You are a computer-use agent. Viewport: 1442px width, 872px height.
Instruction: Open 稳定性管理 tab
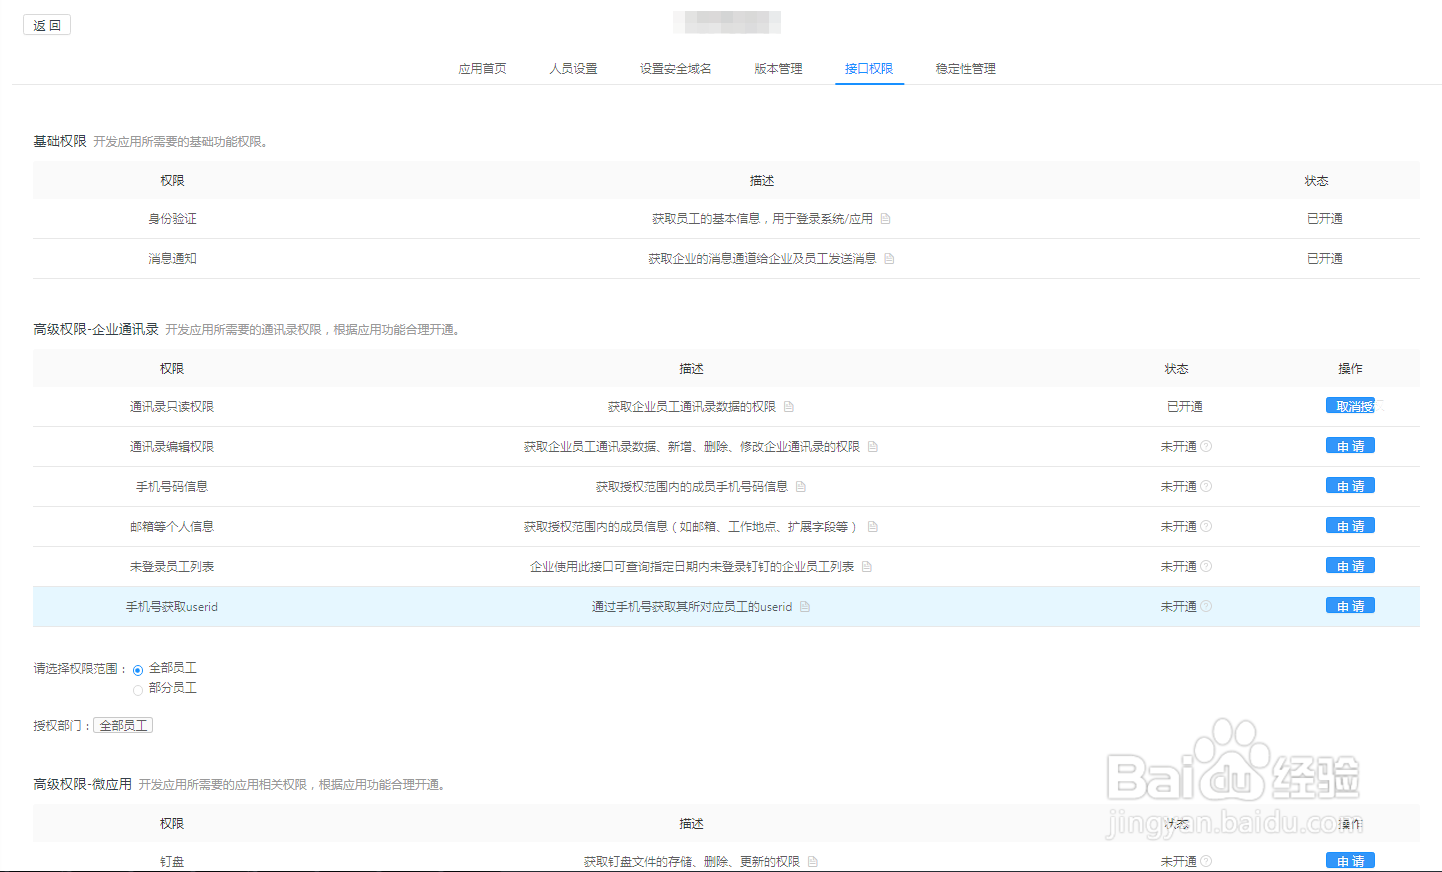pos(966,69)
